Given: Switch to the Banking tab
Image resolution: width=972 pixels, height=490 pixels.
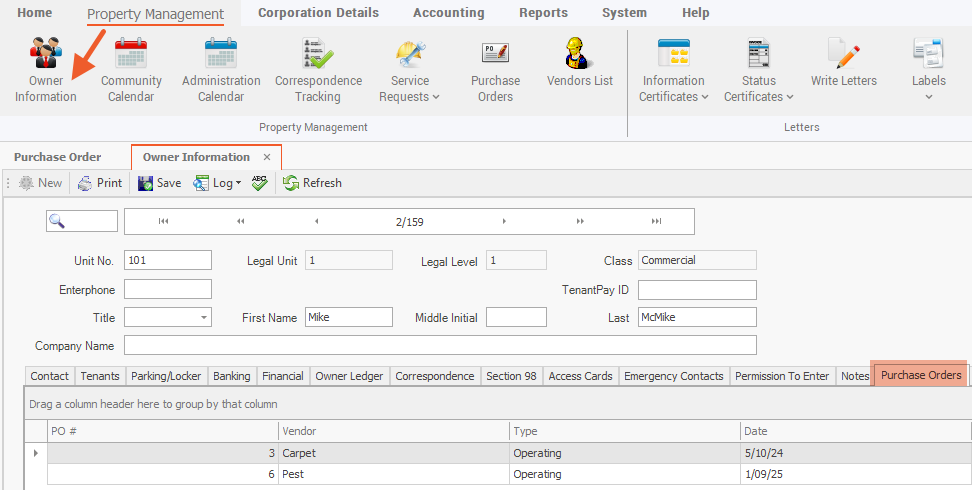Looking at the screenshot, I should pos(232,376).
